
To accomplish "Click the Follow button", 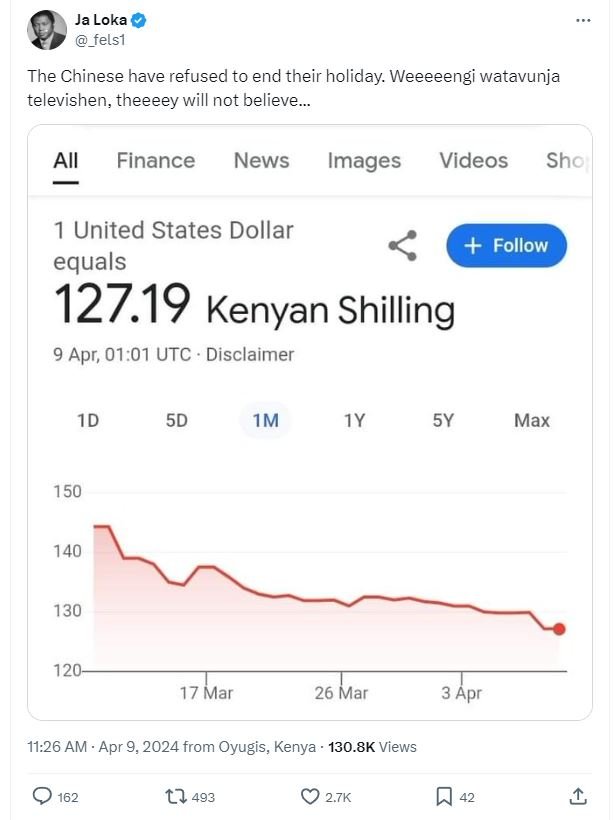I will (x=506, y=245).
